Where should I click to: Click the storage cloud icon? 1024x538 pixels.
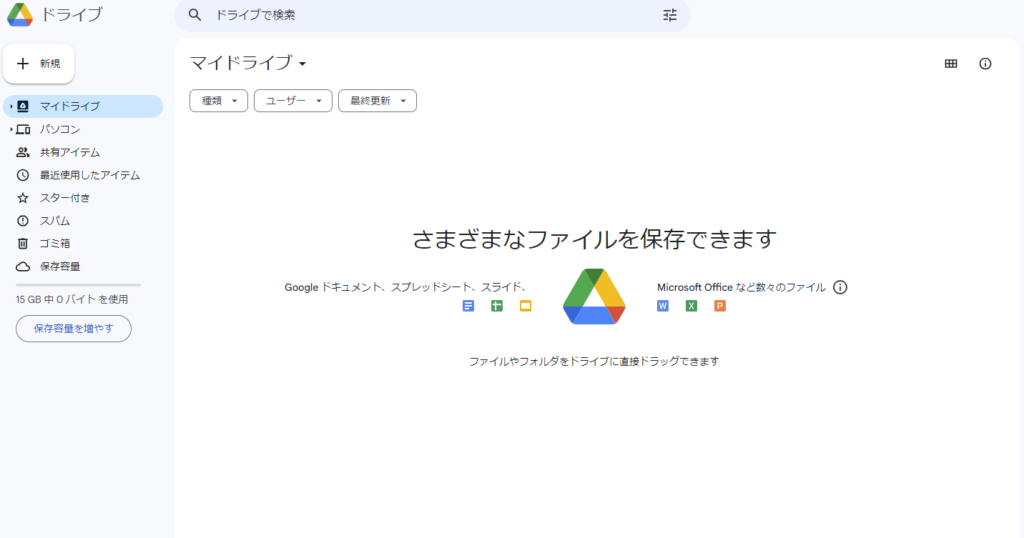23,266
